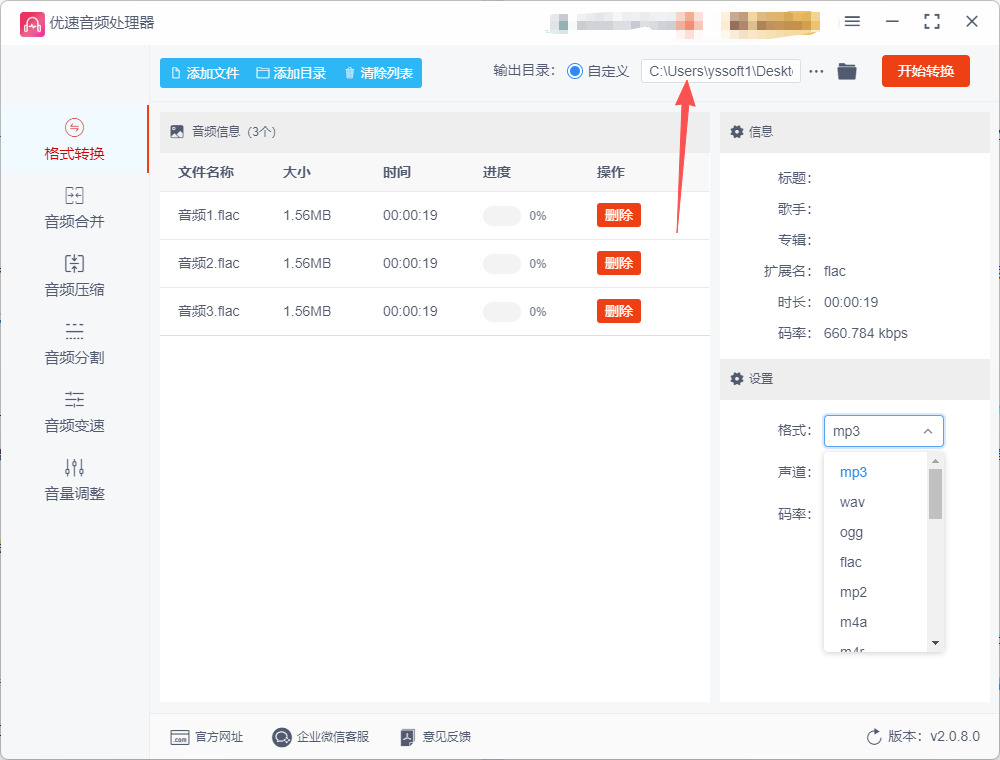Switch to 音频合并 audio merge
This screenshot has height=760, width=1000.
click(x=74, y=208)
